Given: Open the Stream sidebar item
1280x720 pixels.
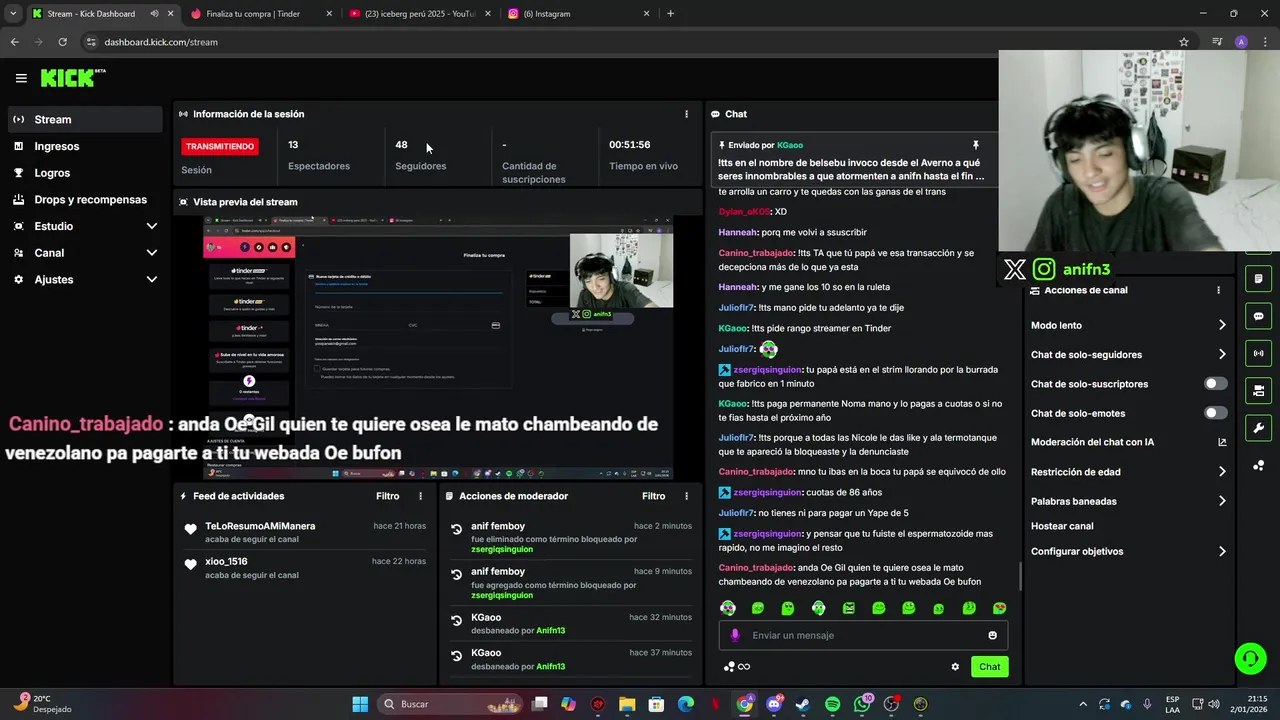Looking at the screenshot, I should click(86, 119).
